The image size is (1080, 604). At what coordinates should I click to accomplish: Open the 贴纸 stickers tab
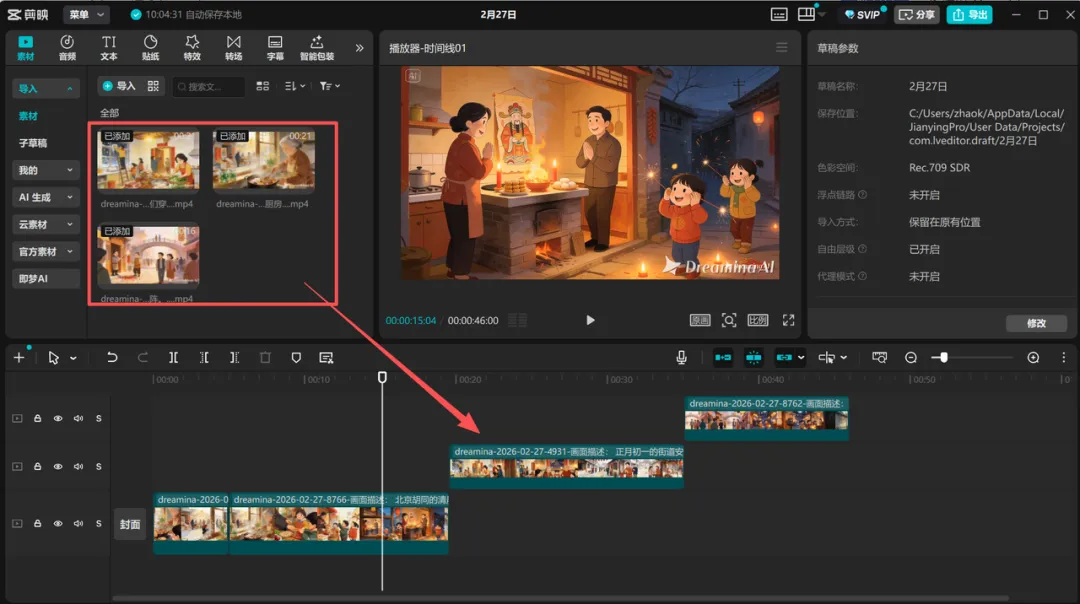(x=150, y=48)
